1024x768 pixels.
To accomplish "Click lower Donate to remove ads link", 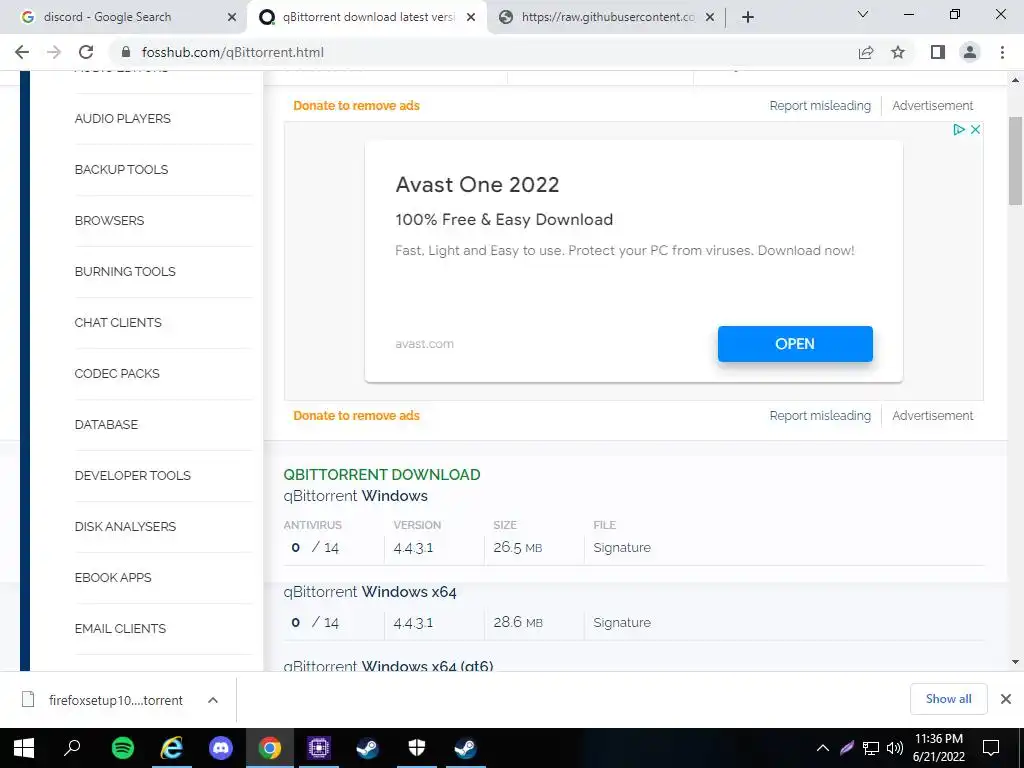I will [x=357, y=416].
